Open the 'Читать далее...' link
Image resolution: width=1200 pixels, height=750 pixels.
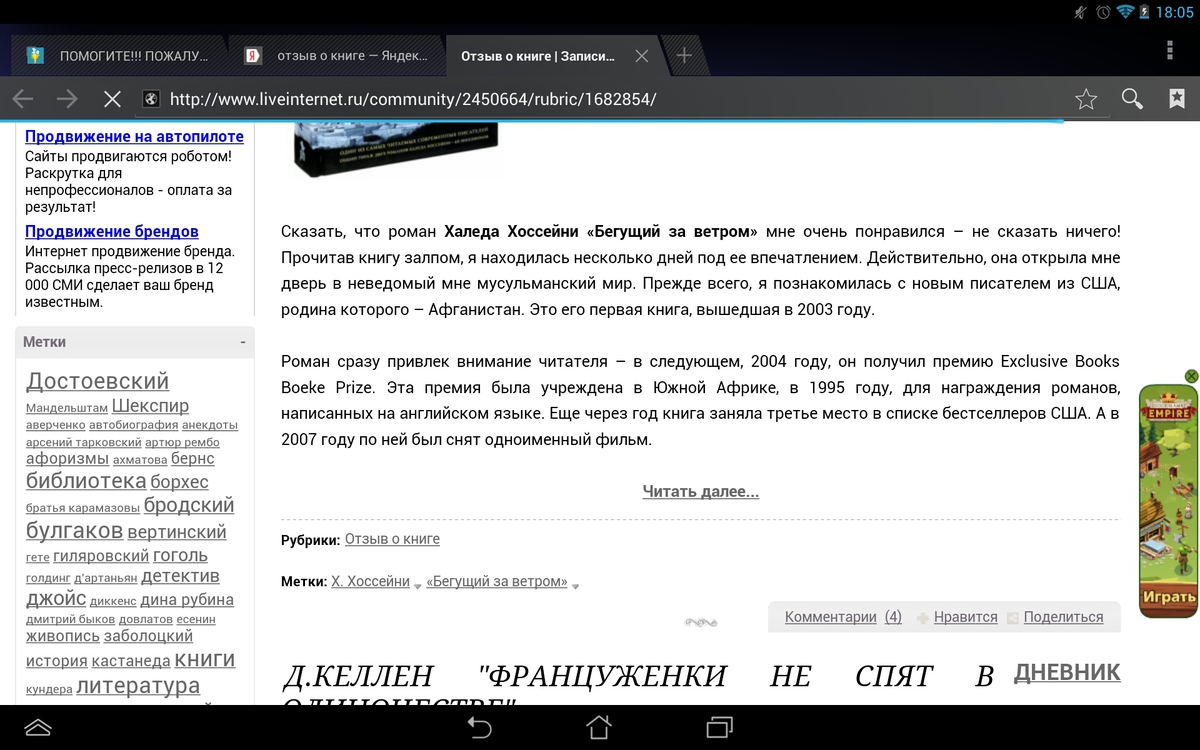tap(700, 491)
